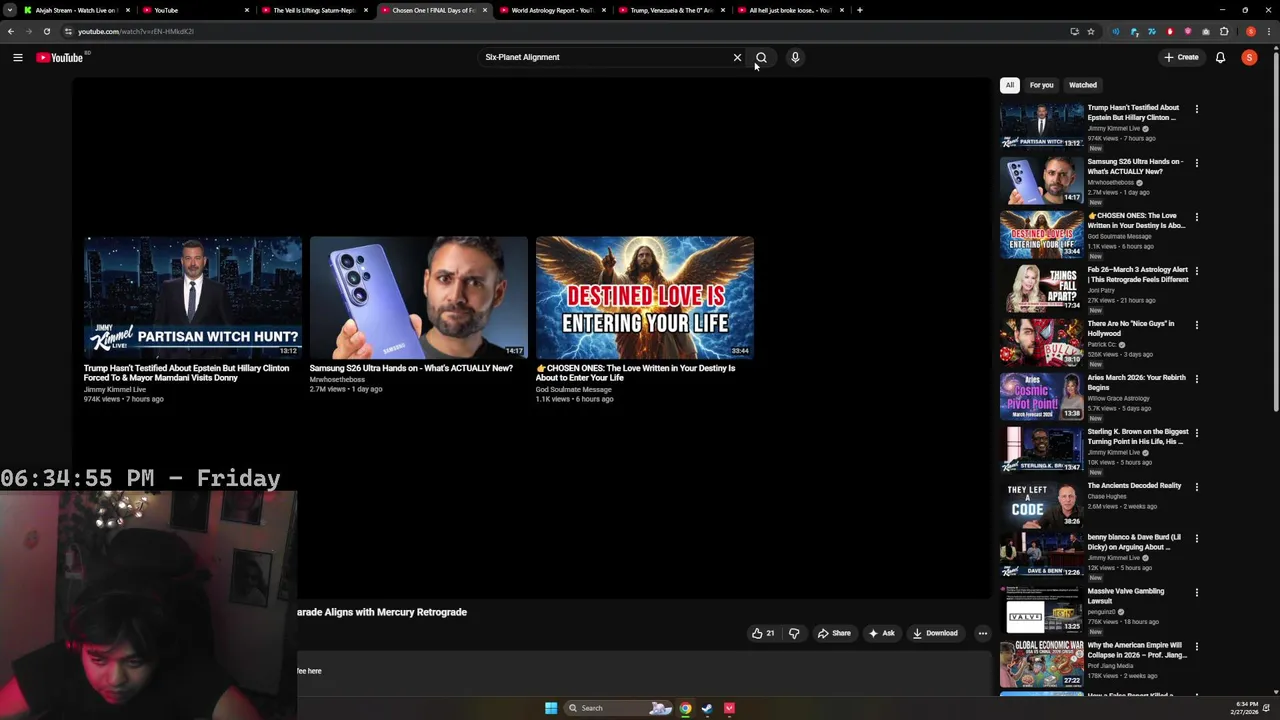
Task: Open the notifications bell
Action: point(1220,57)
